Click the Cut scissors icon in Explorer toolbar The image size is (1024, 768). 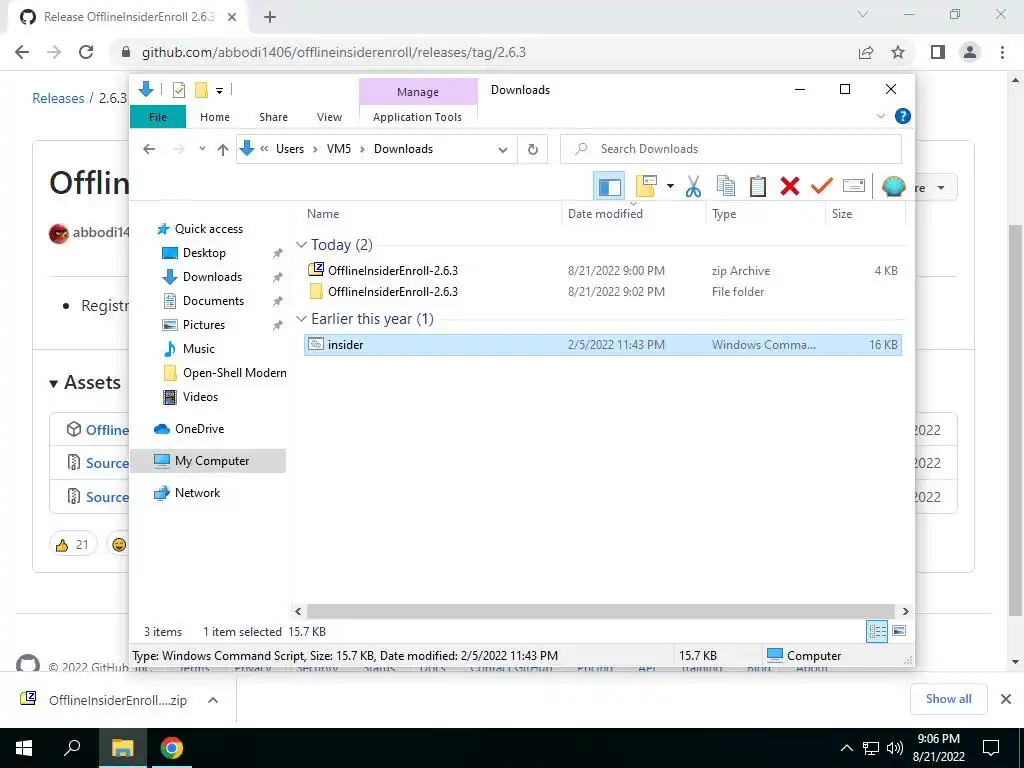693,187
